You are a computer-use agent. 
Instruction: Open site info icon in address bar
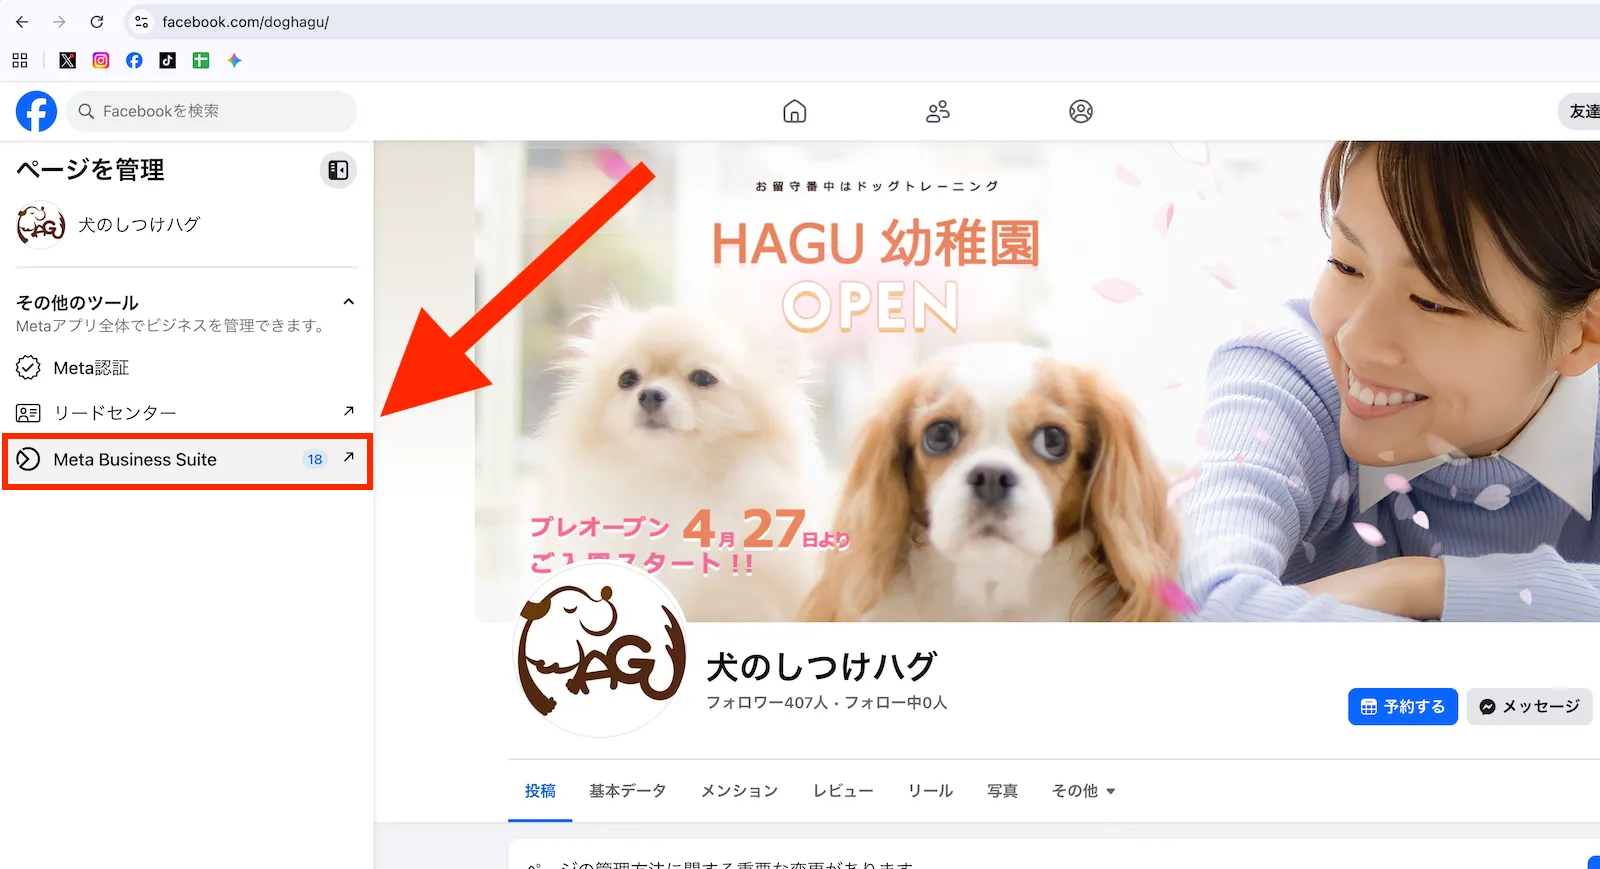[x=142, y=21]
